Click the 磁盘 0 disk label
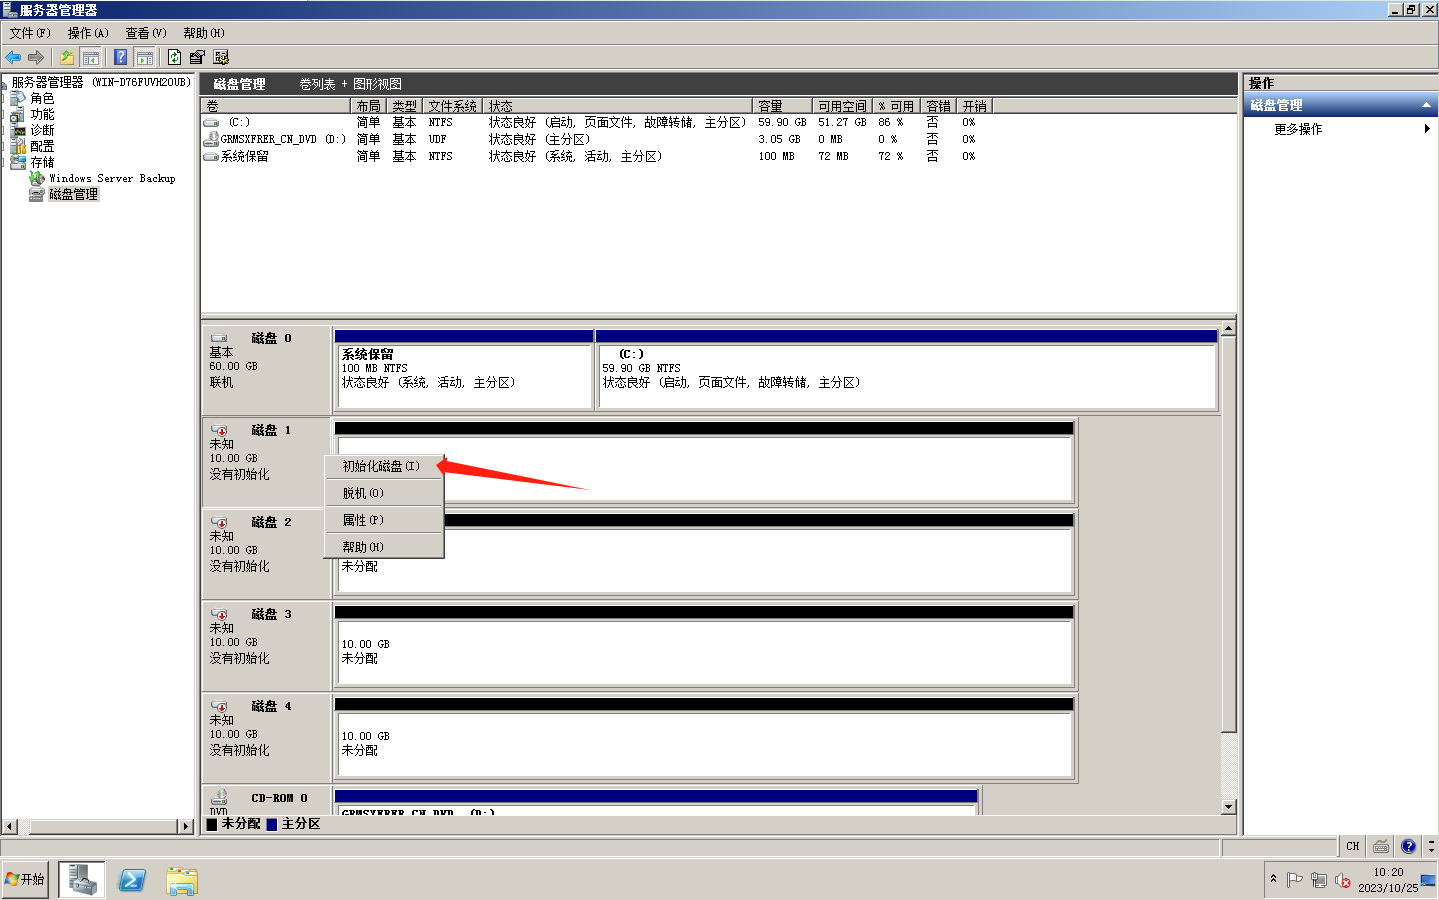Screen dimensions: 1439x900 [x=271, y=338]
